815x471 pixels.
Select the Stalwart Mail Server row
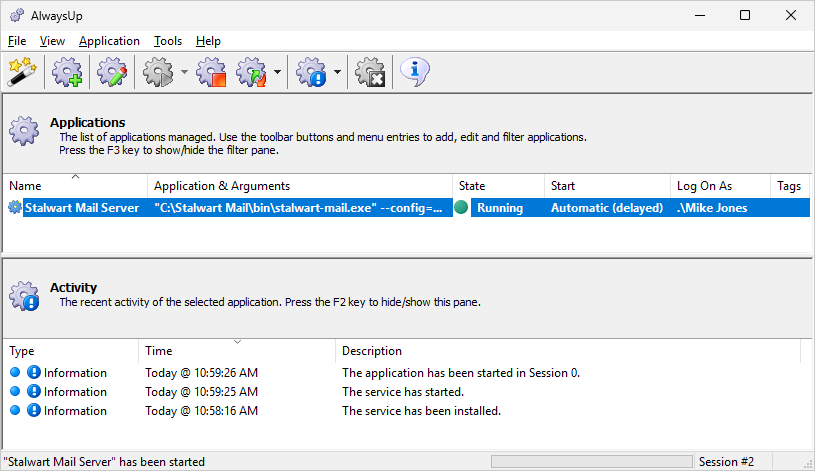coord(407,208)
